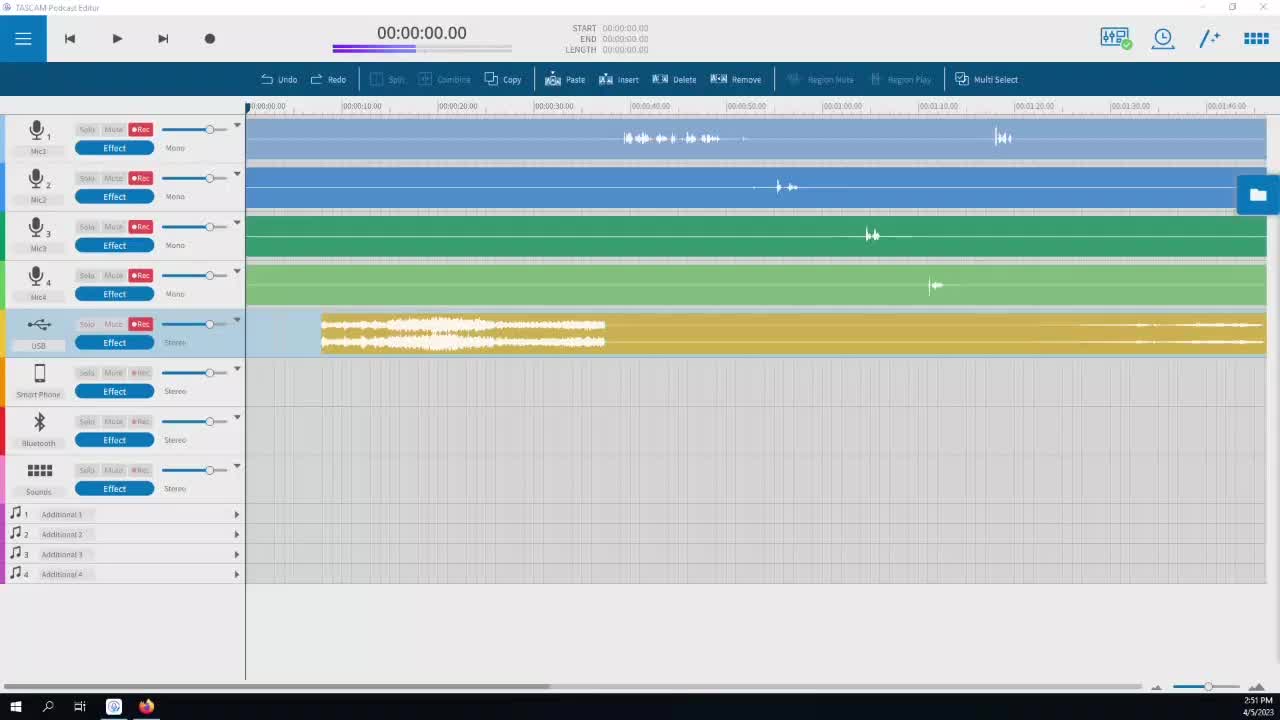Expand the Additional 4 track
This screenshot has height=720, width=1280.
pos(237,574)
